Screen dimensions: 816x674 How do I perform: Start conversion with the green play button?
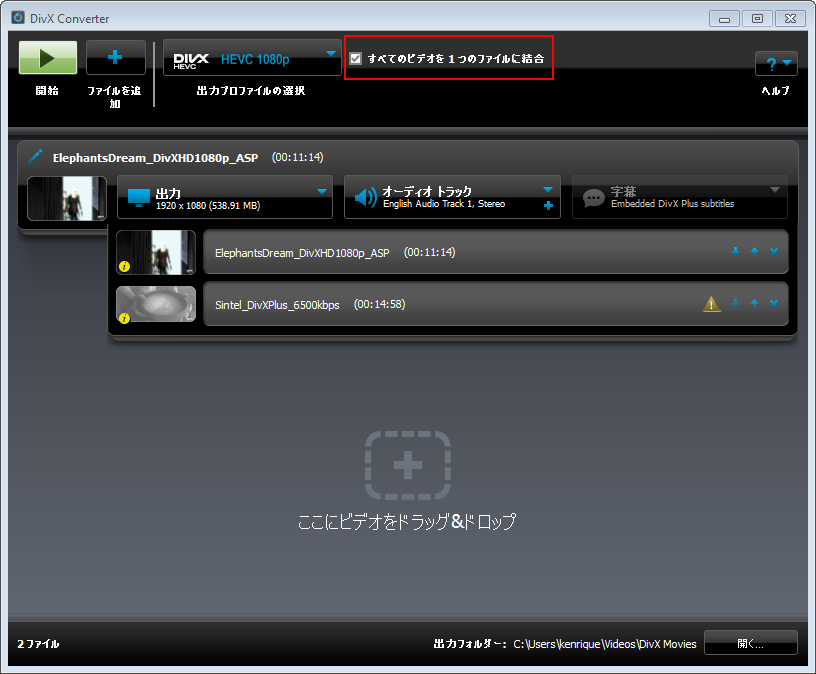48,57
